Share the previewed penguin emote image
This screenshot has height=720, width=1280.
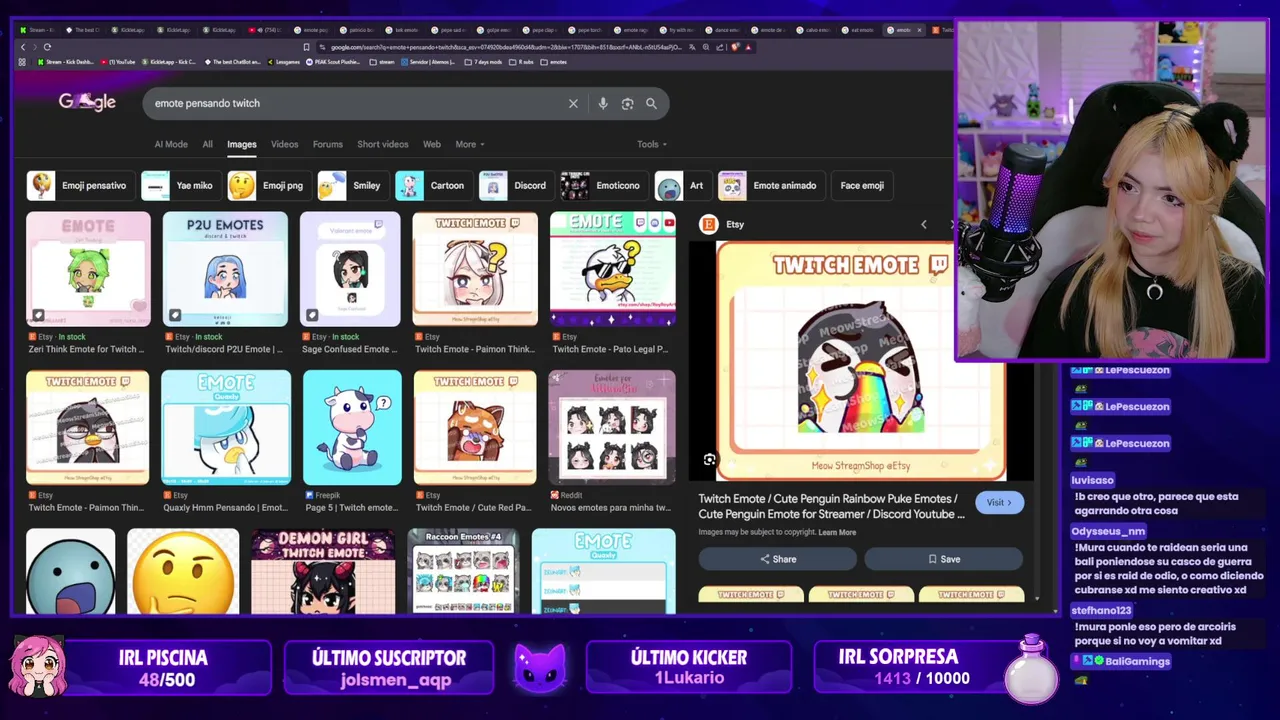click(778, 559)
